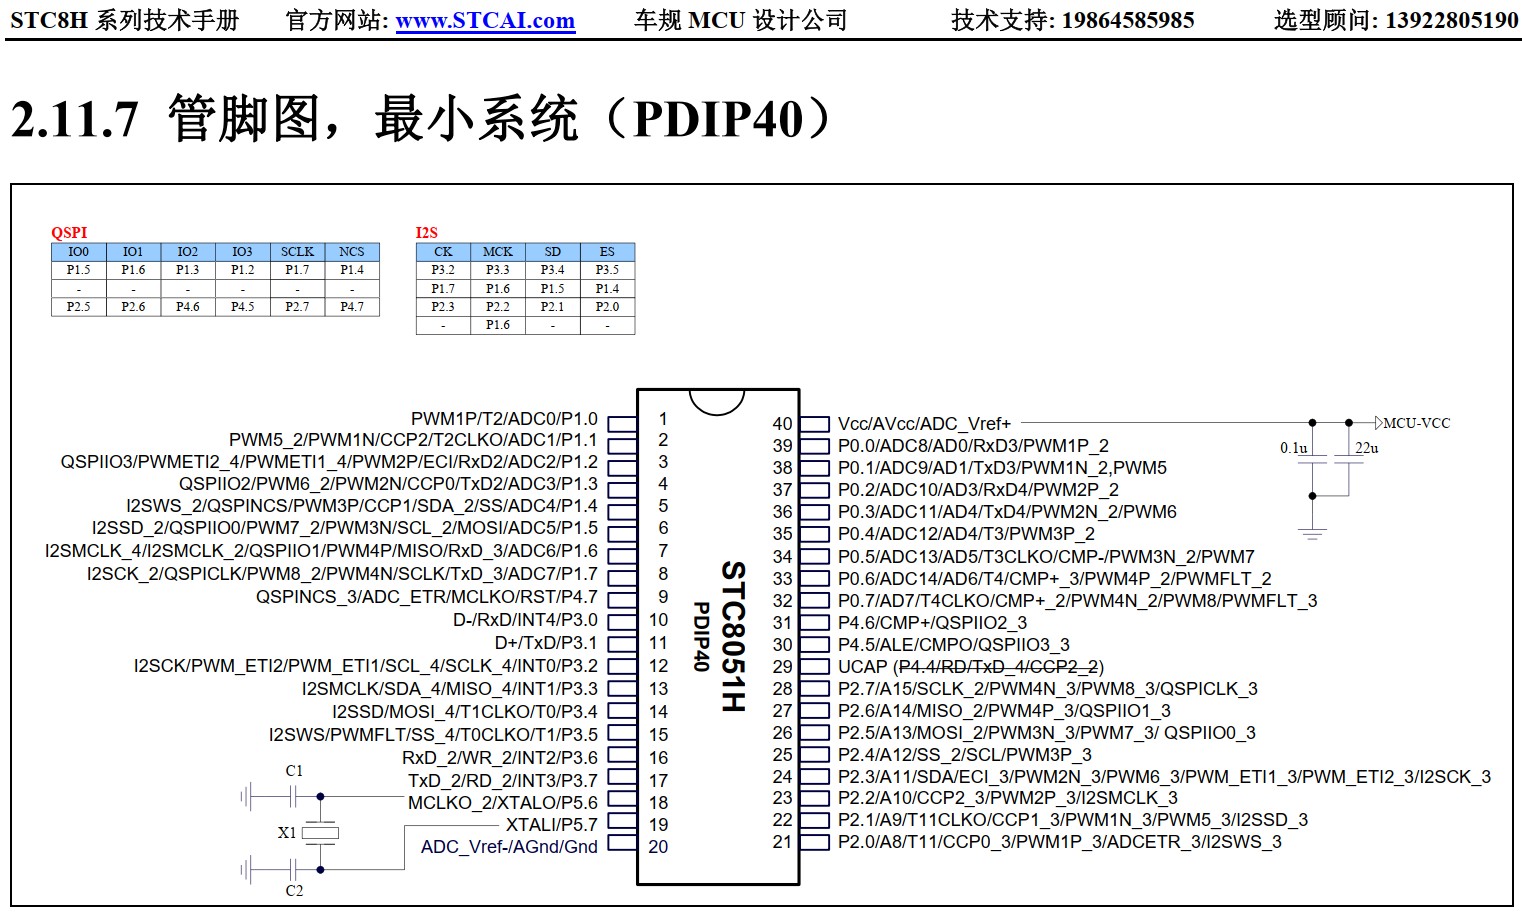Click pin label "Vcc/AVcc/ADC_Vref+"
The image size is (1522, 912).
[924, 424]
